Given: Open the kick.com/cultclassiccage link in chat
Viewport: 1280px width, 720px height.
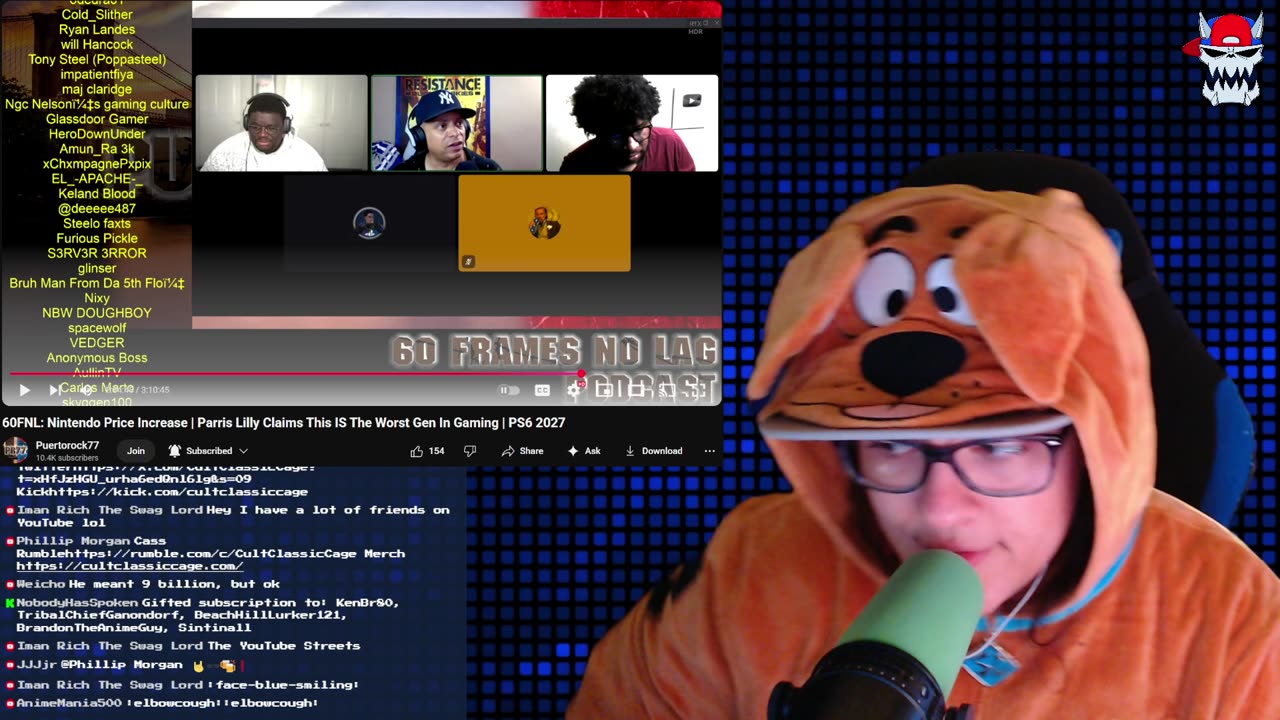Looking at the screenshot, I should 179,492.
